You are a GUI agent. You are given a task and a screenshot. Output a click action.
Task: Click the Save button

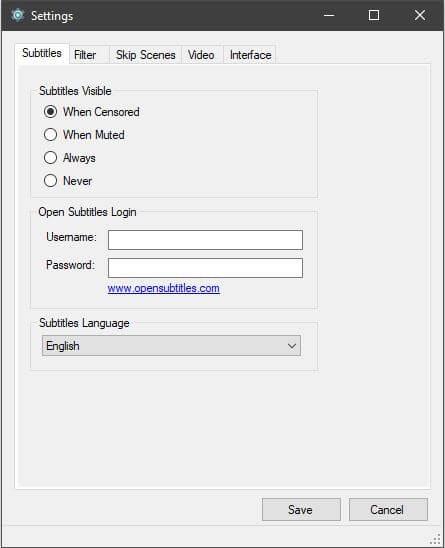tap(301, 510)
